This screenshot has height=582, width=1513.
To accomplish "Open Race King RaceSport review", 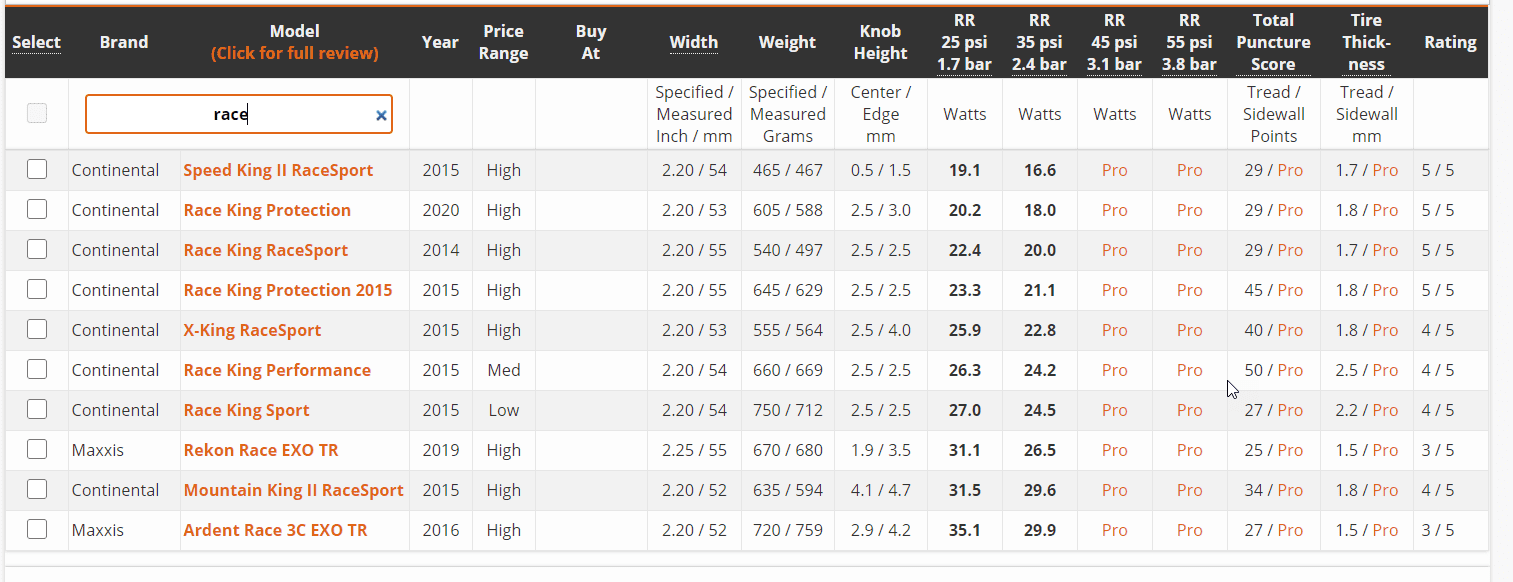I will coord(266,250).
